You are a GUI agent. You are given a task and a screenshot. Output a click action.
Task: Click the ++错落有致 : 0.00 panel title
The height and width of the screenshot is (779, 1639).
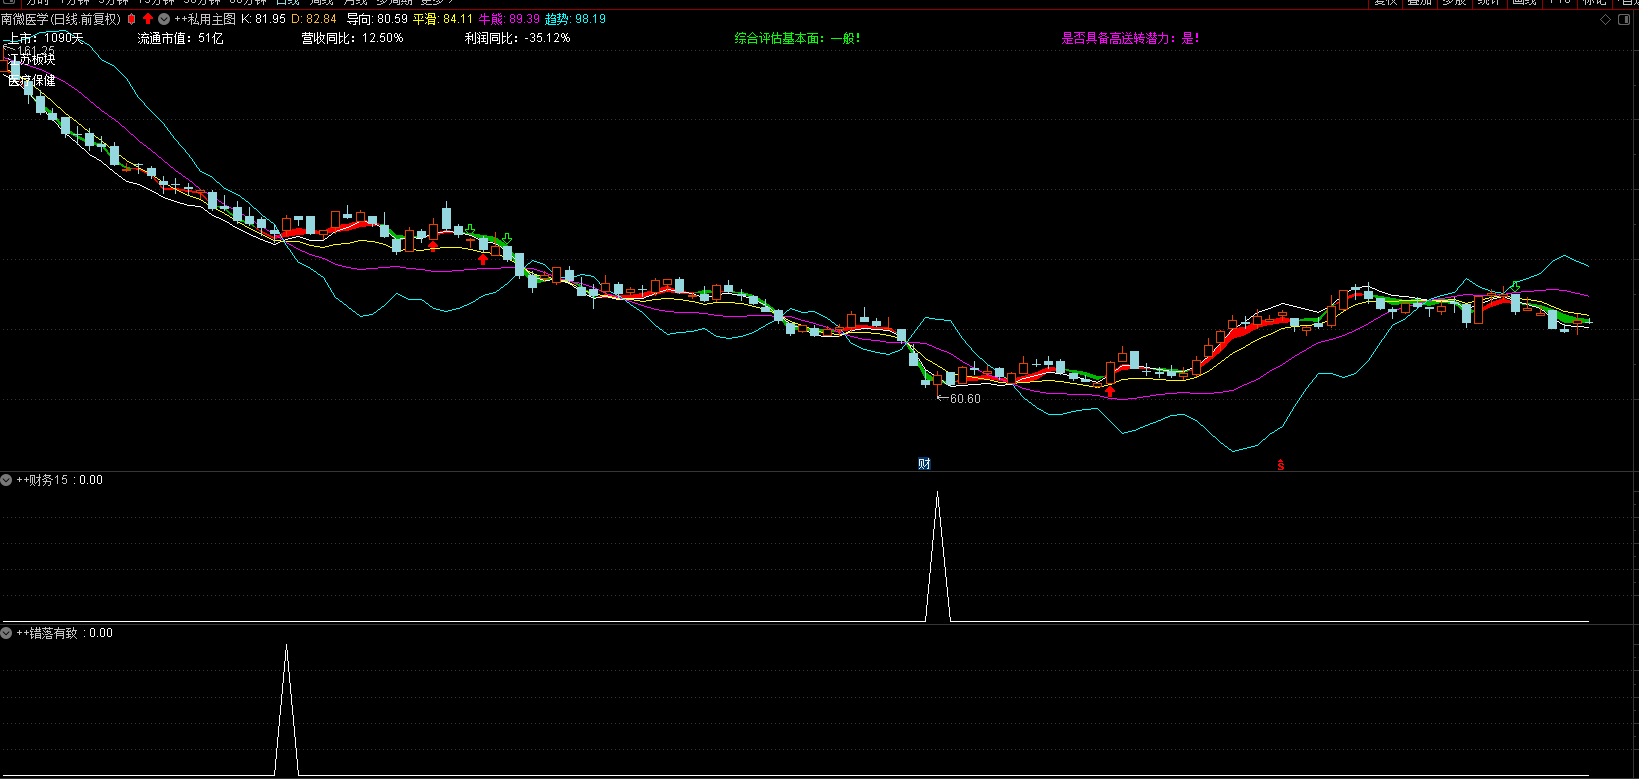65,633
